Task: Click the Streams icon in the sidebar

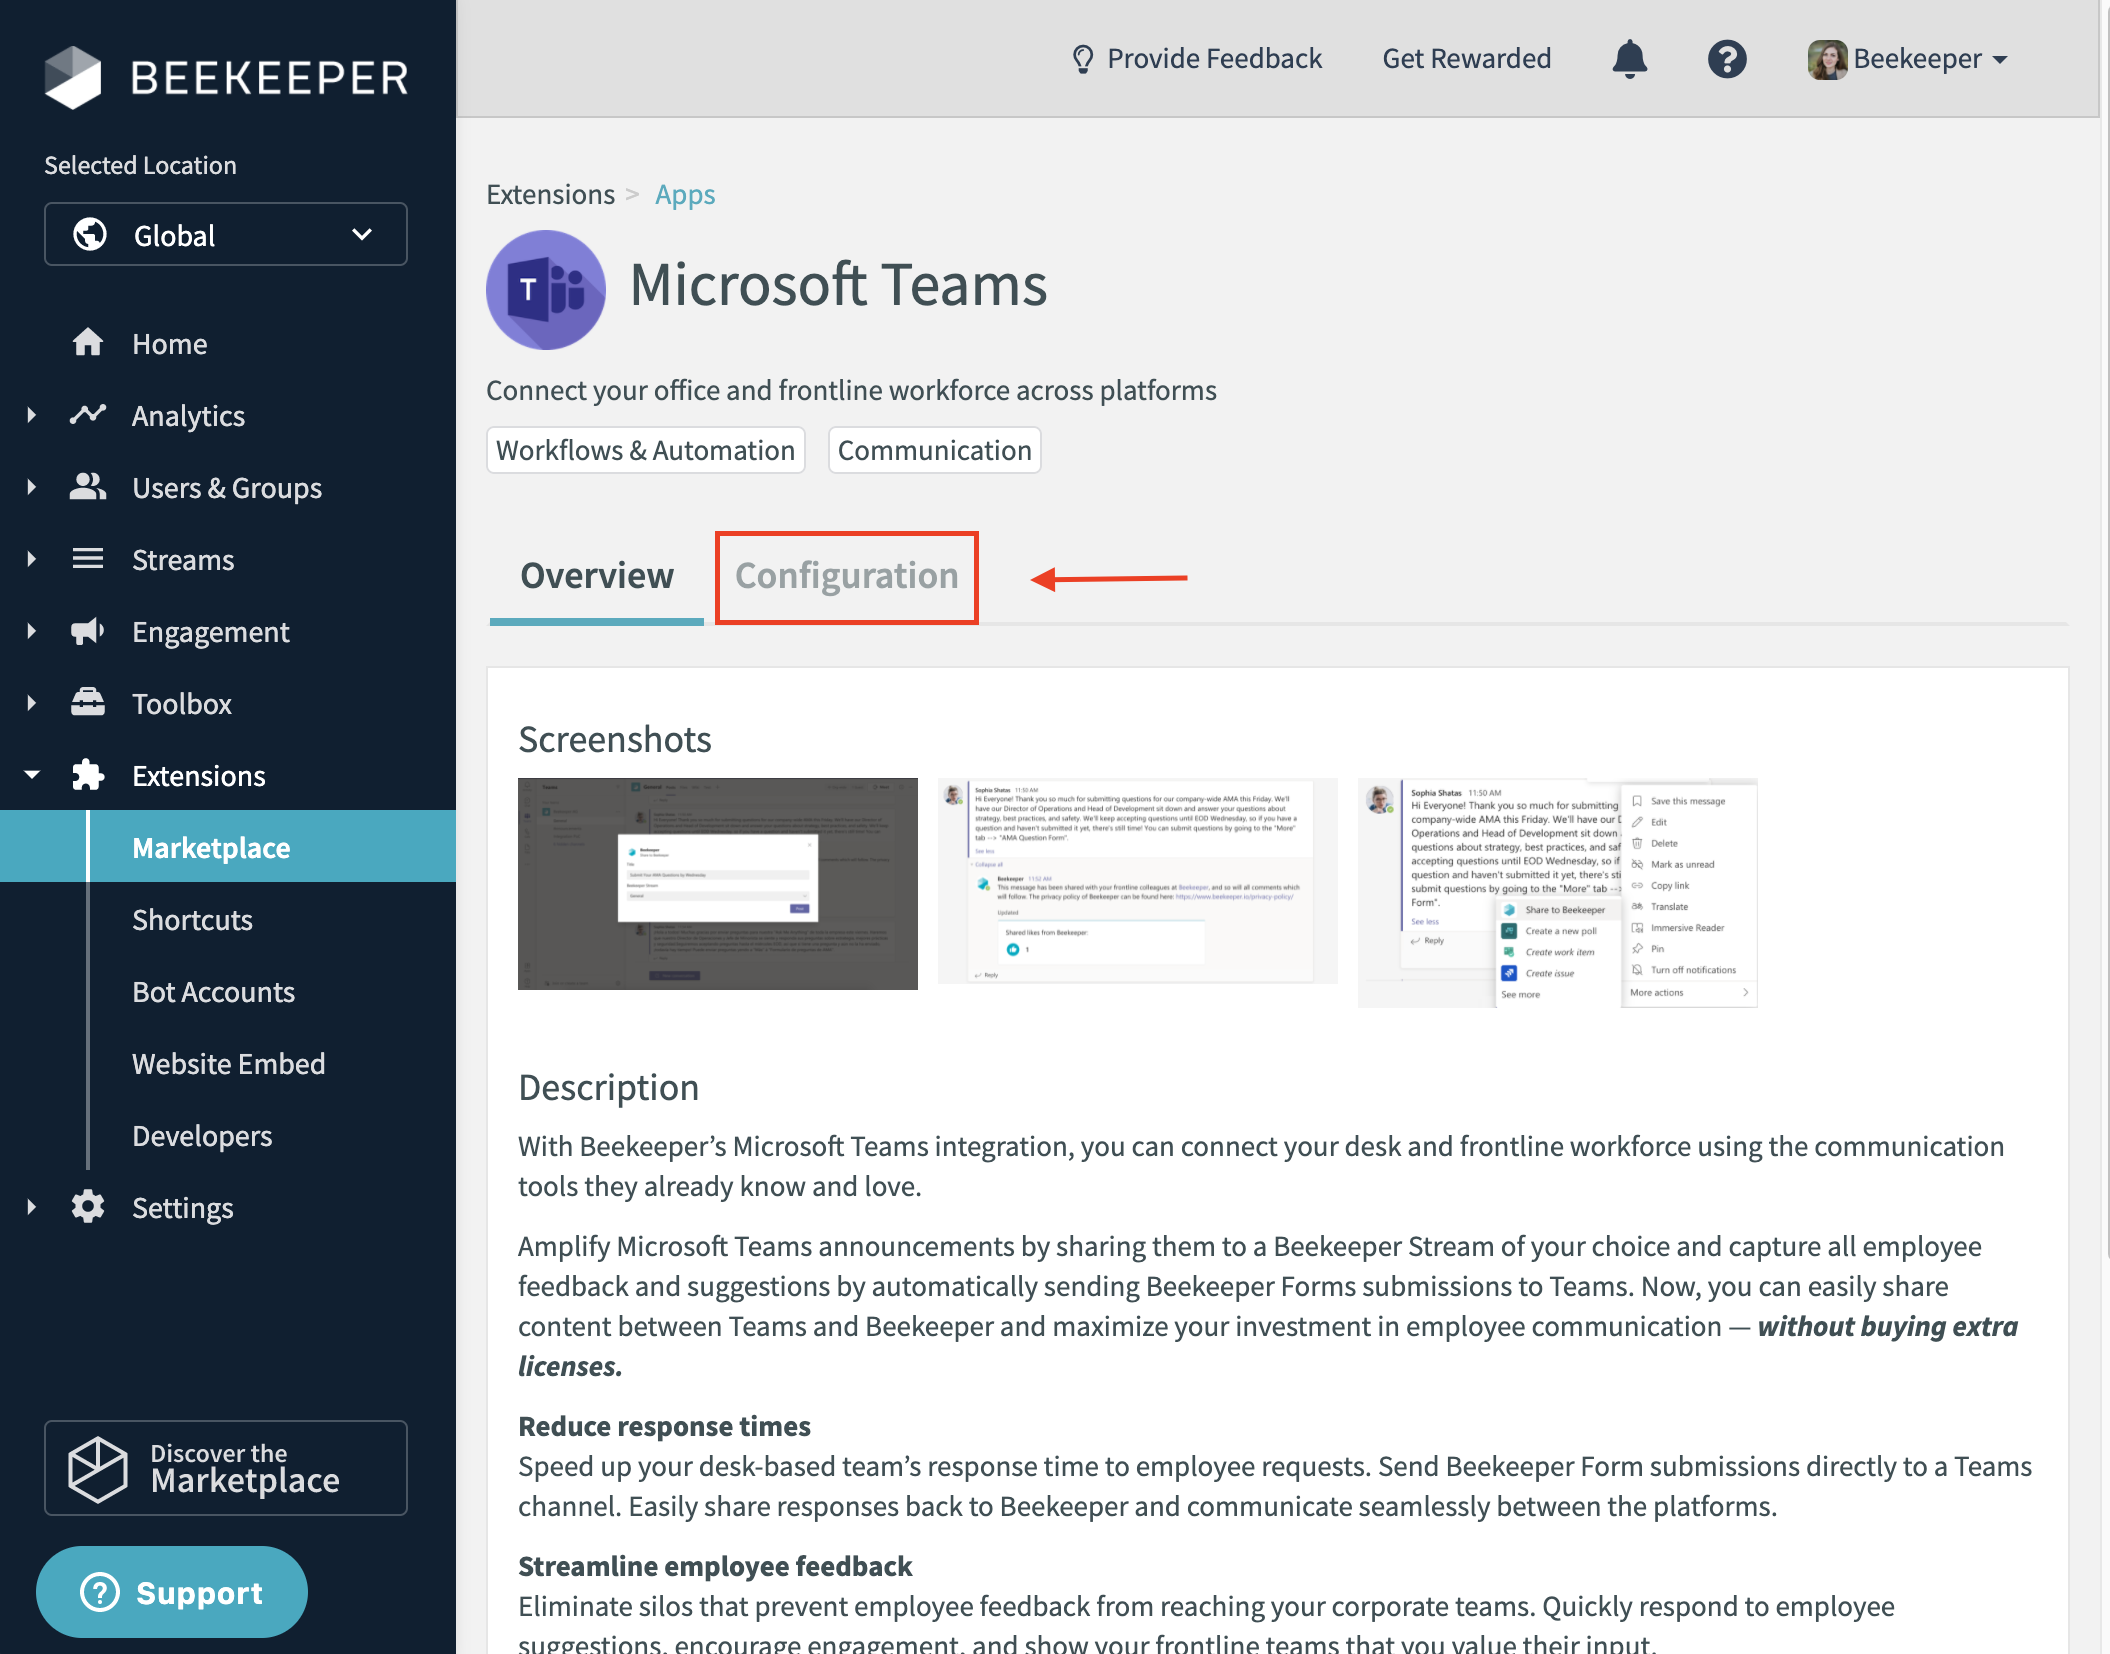Action: [x=88, y=559]
